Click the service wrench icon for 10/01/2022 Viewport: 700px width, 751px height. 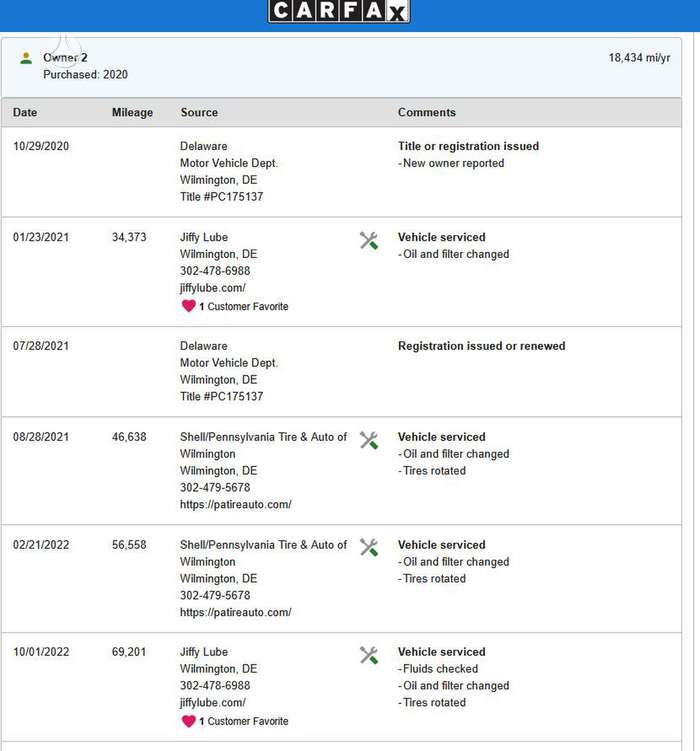pos(369,656)
